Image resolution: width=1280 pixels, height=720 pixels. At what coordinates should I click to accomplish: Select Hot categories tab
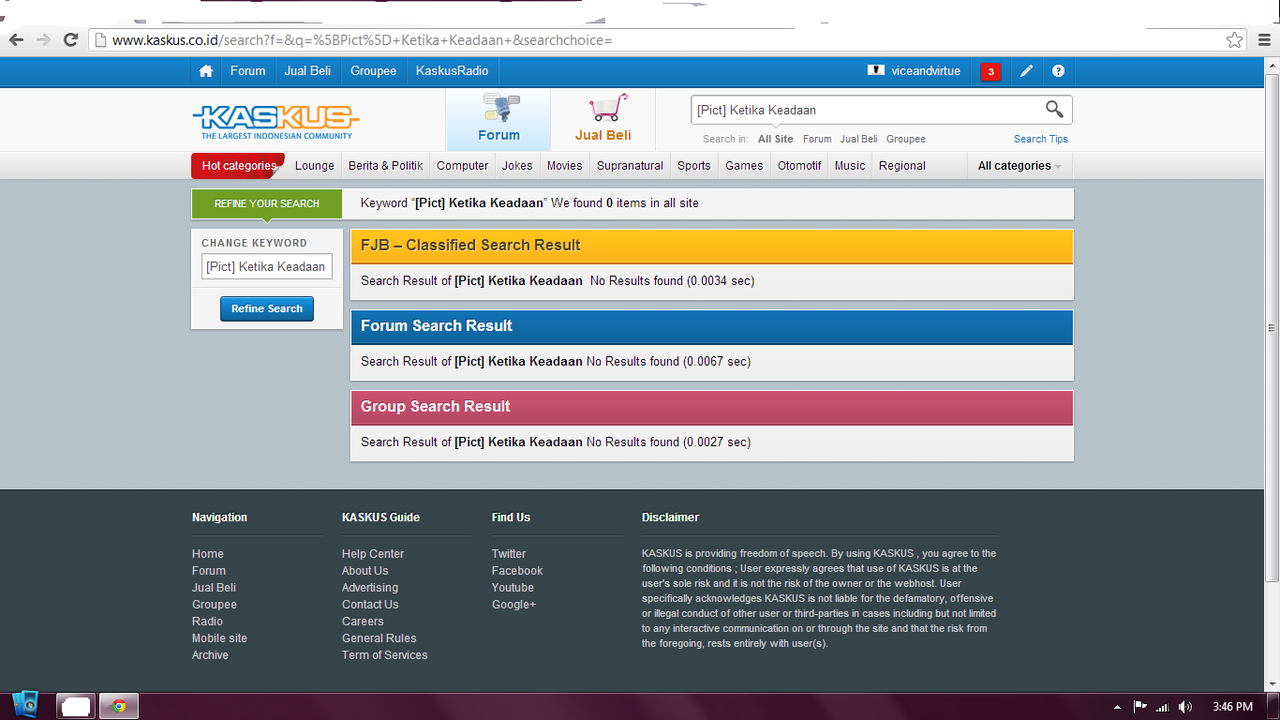click(x=238, y=166)
